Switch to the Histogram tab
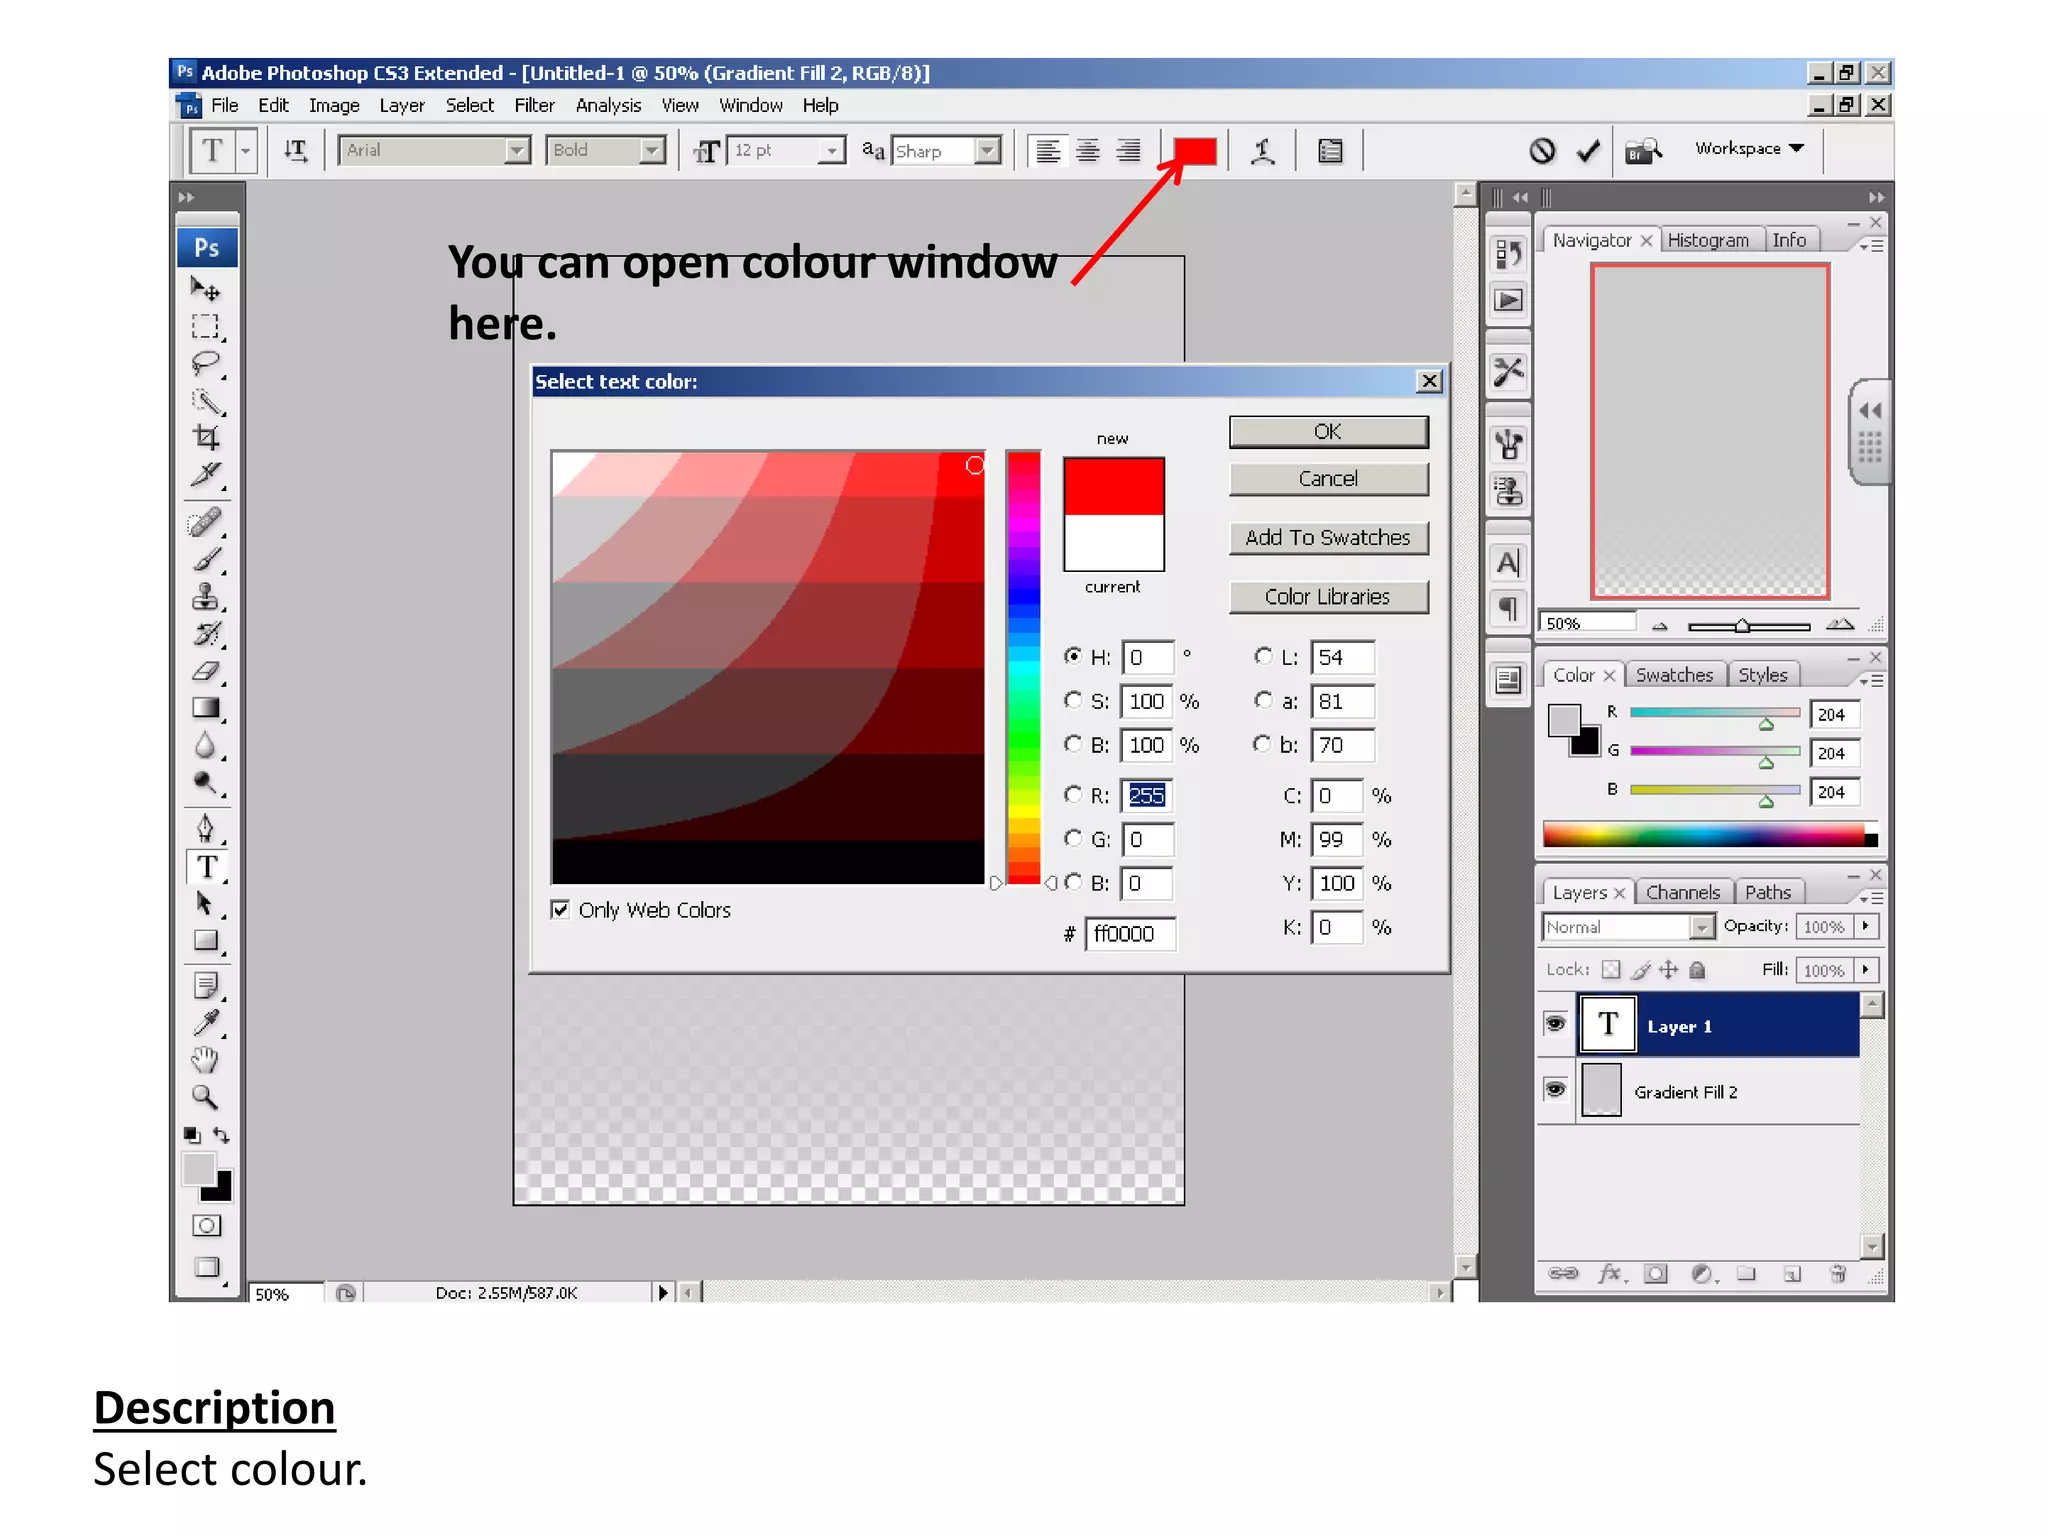This screenshot has height=1536, width=2048. [1708, 240]
